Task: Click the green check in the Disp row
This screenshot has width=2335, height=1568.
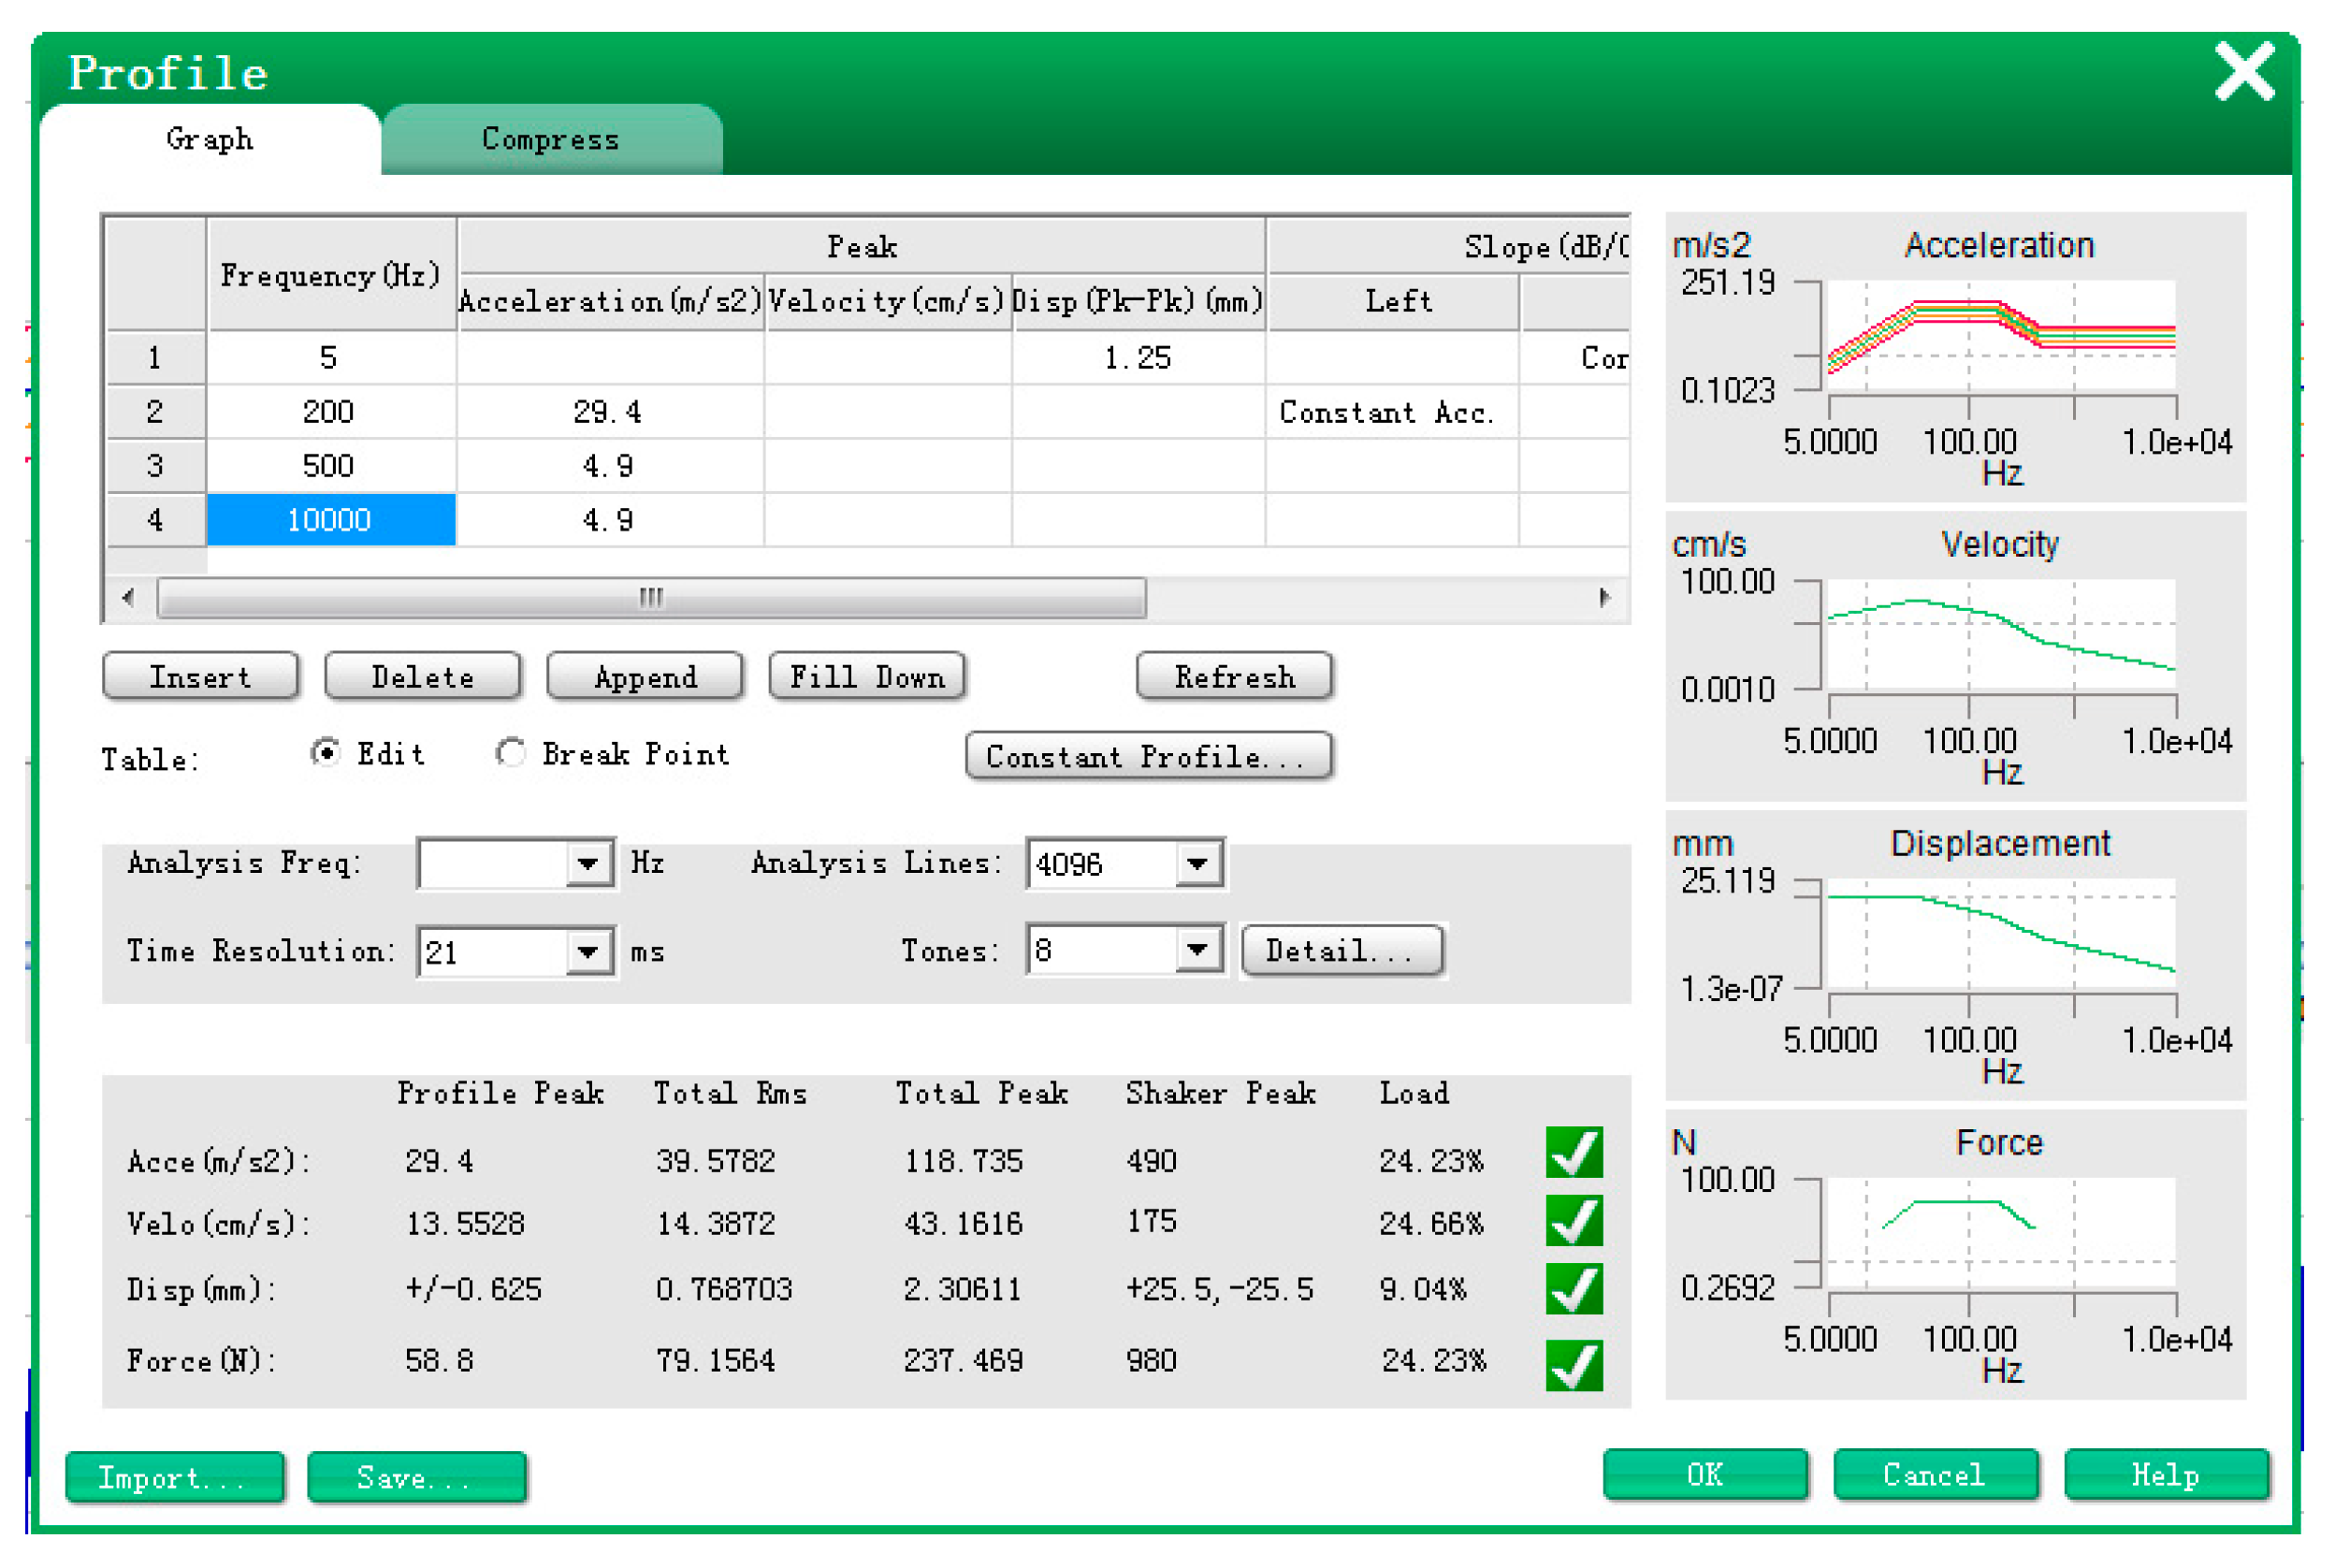Action: (1573, 1288)
